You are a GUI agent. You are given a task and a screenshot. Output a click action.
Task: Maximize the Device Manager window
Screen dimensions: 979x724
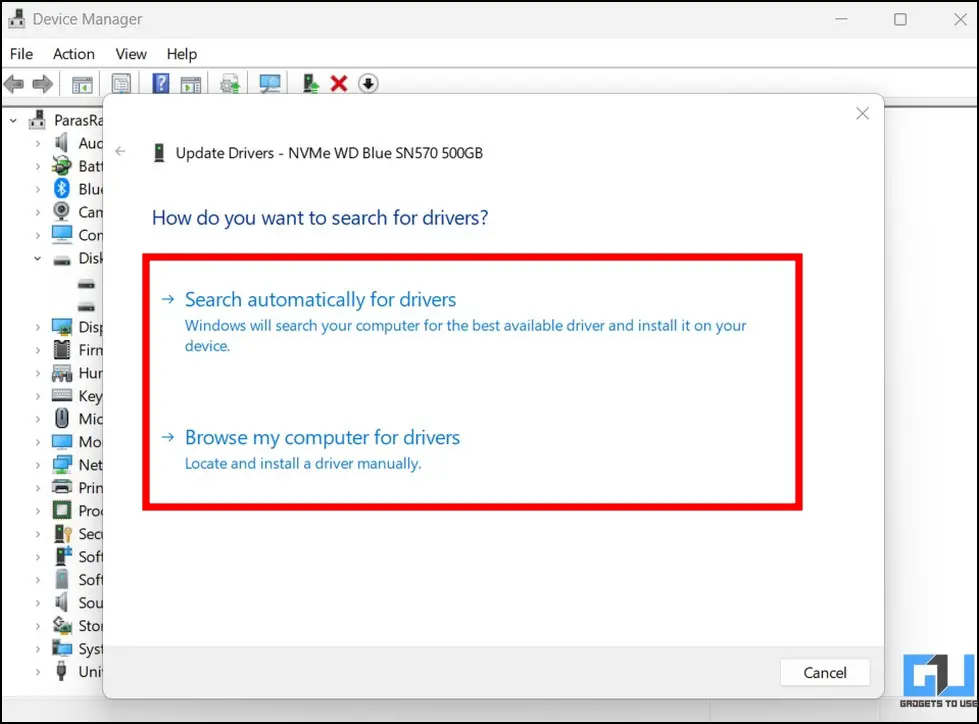pos(900,19)
